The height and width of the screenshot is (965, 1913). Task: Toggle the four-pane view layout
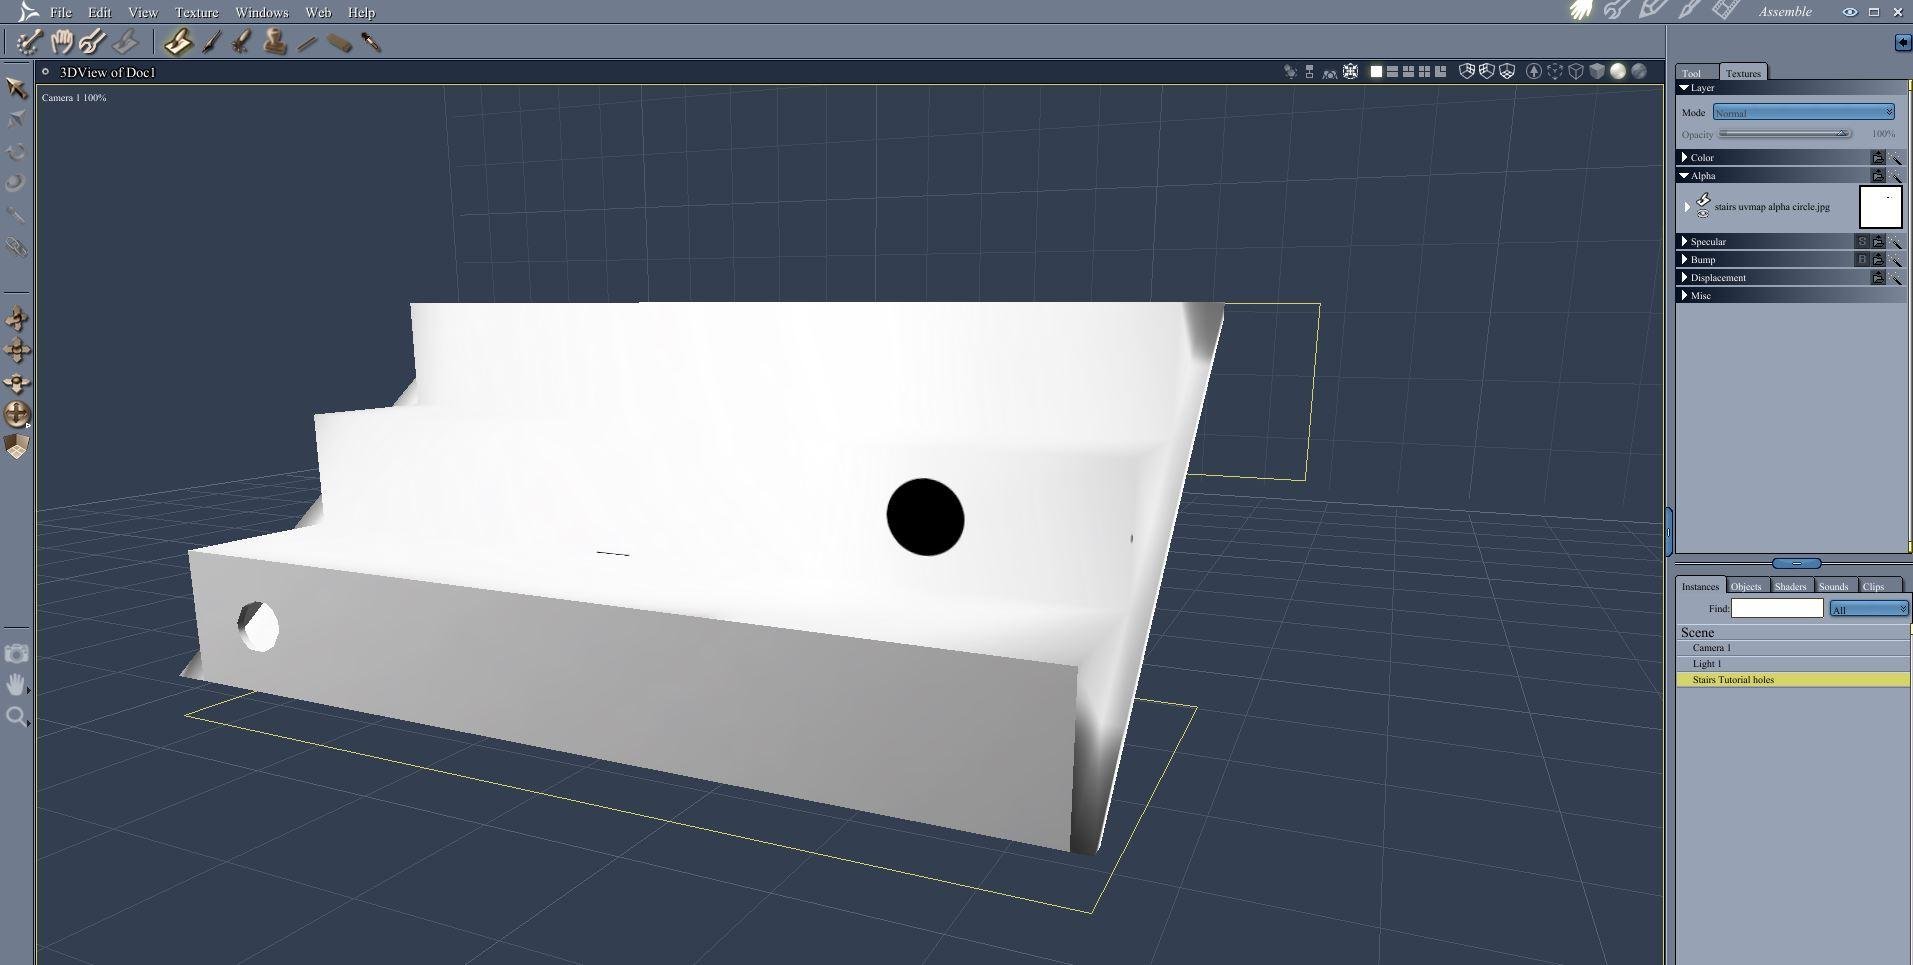pos(1424,72)
